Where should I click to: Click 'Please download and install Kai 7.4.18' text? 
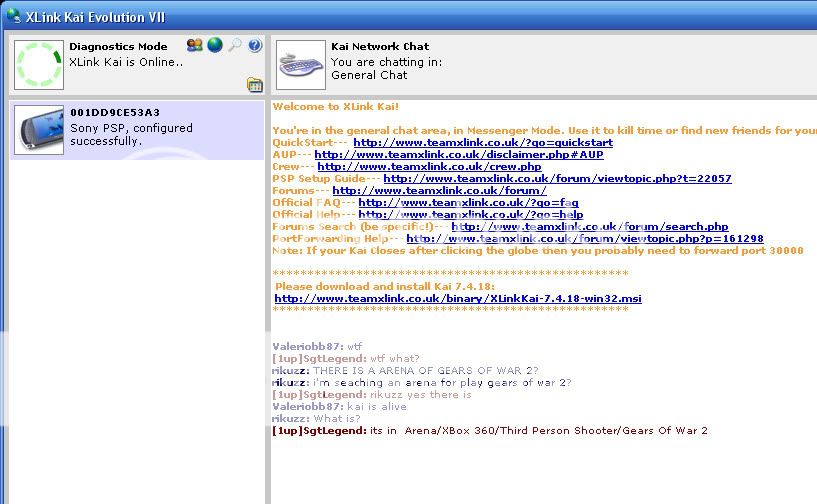point(385,286)
